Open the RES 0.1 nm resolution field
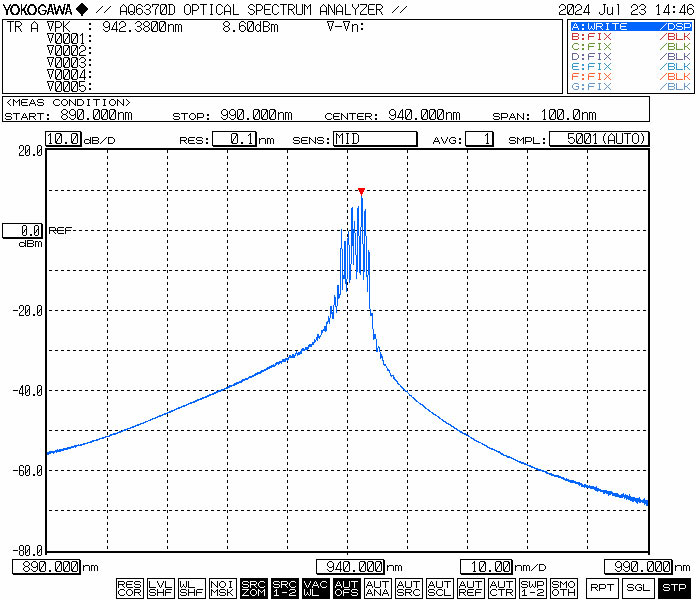This screenshot has width=700, height=600. coord(233,139)
